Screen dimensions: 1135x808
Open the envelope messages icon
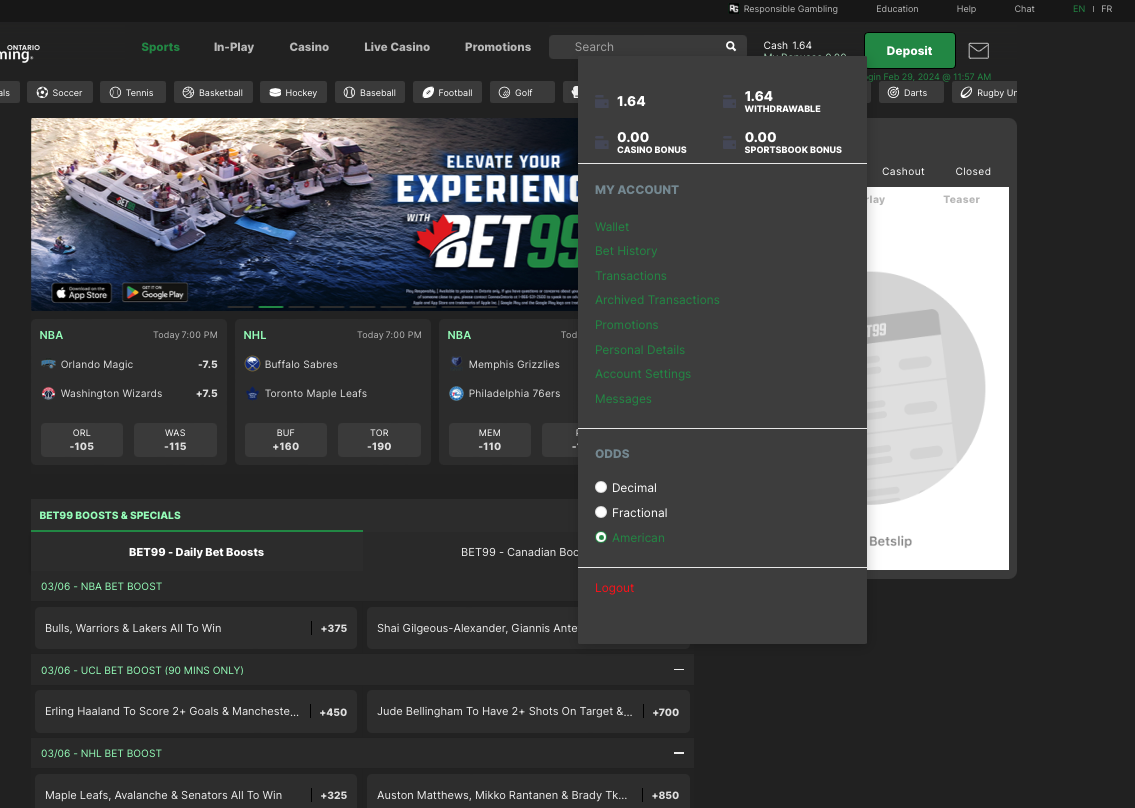point(978,51)
